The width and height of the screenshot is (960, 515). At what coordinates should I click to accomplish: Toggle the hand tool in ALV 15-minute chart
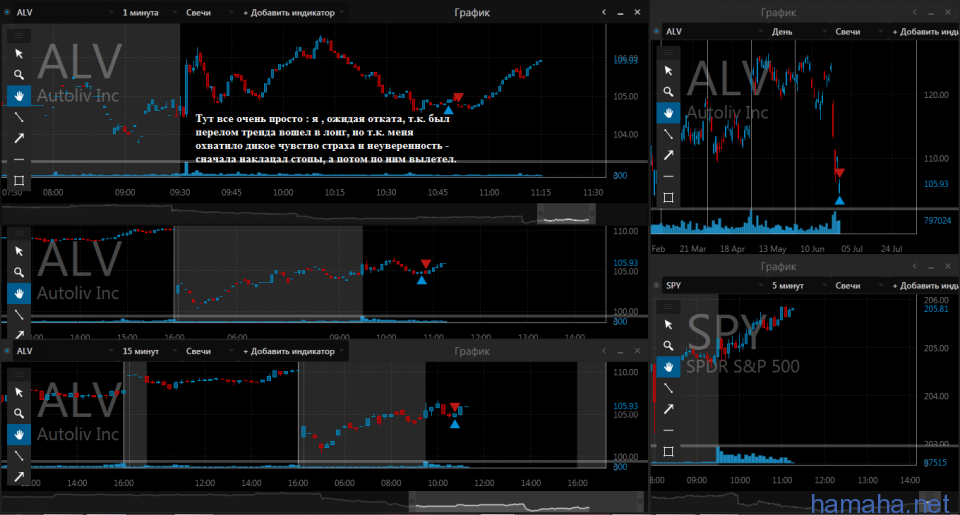click(19, 435)
